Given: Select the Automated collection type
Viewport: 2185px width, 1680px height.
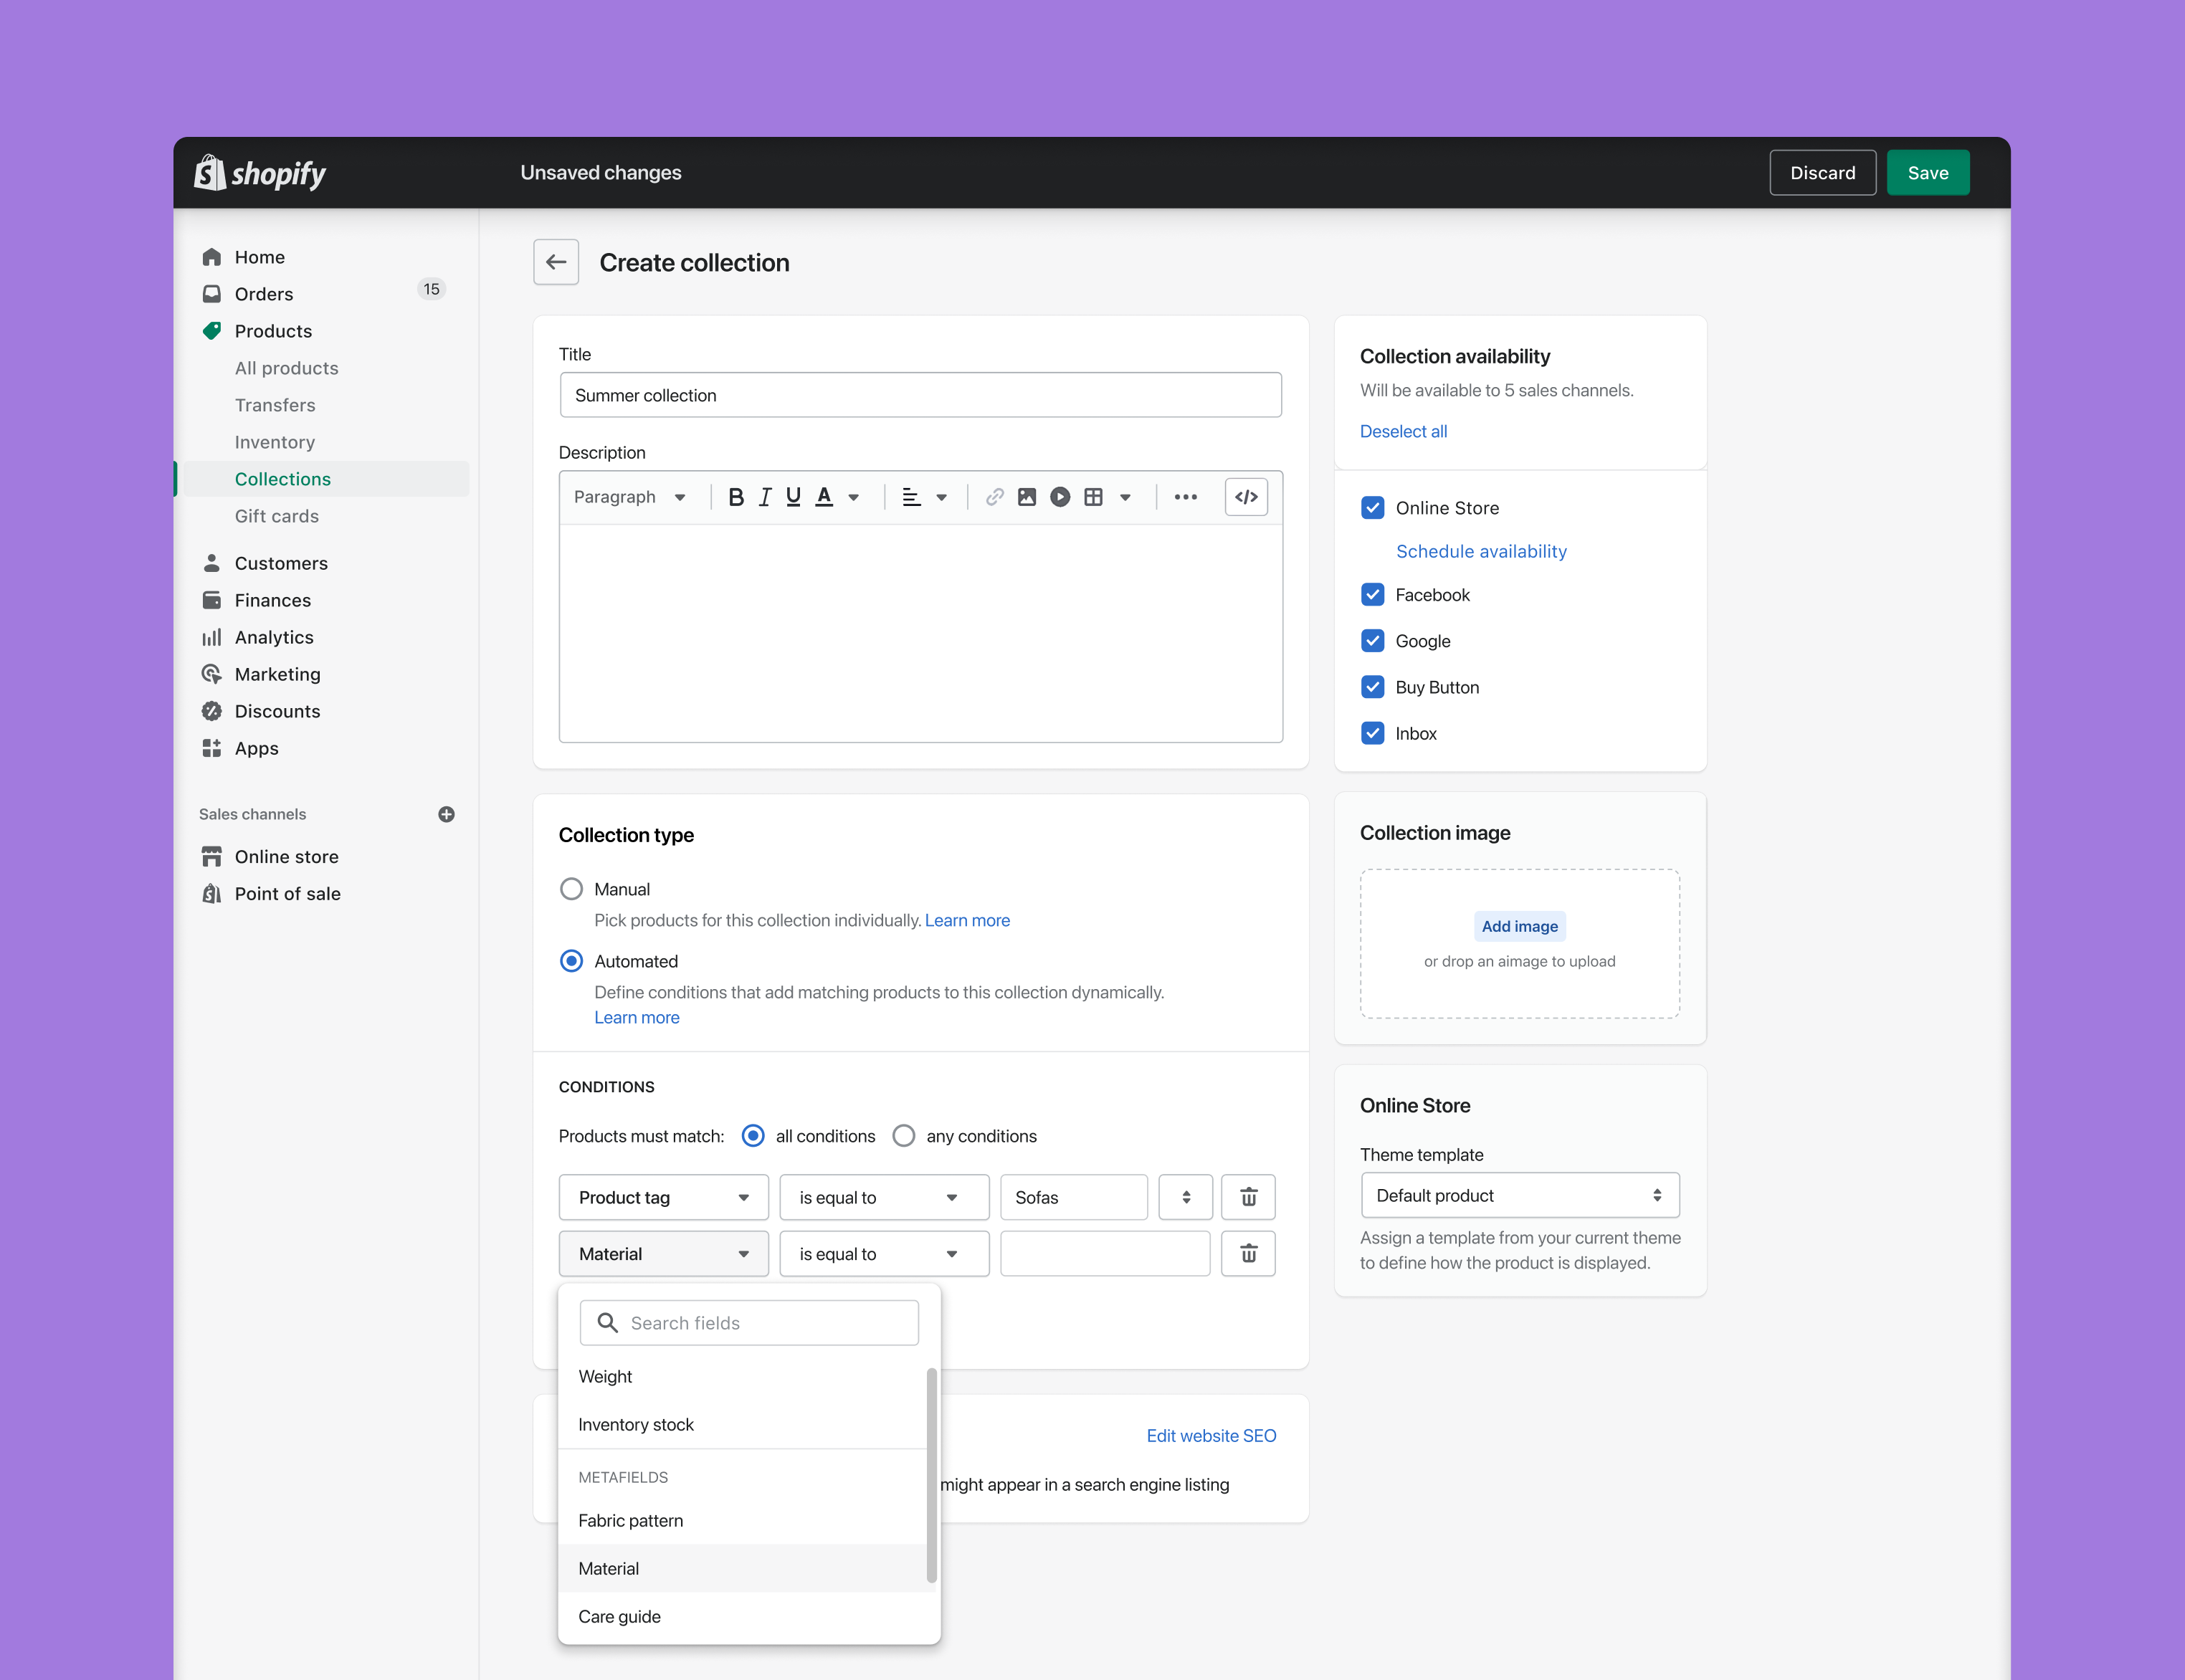Looking at the screenshot, I should click(571, 961).
